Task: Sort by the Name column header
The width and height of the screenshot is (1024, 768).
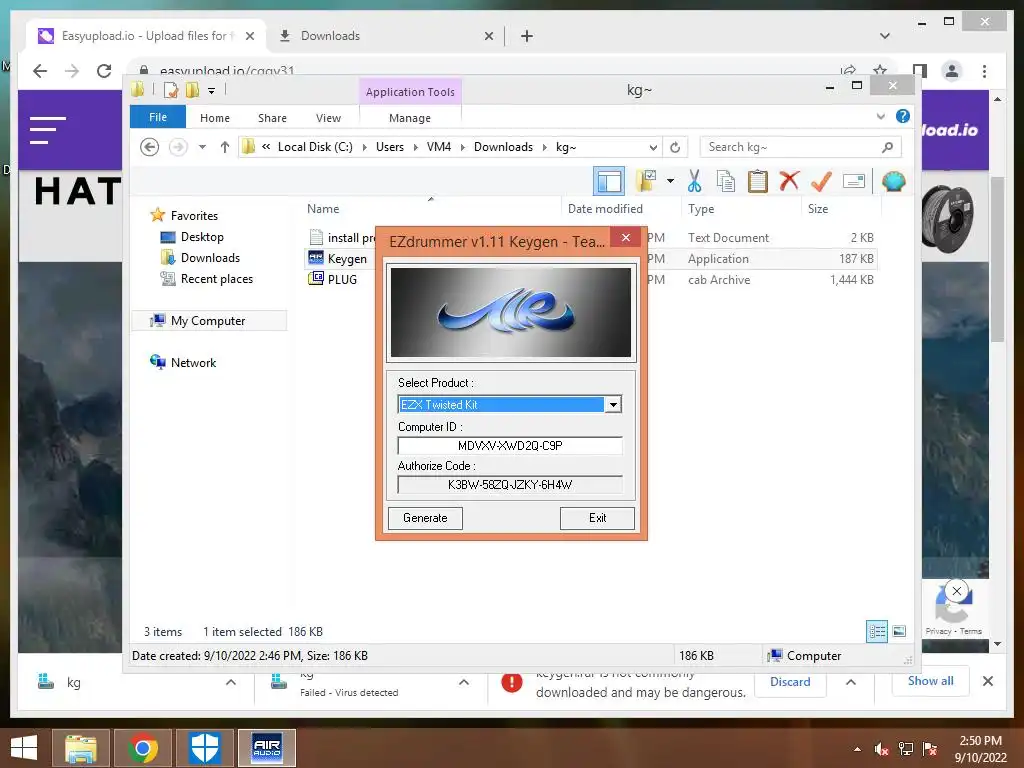Action: [323, 209]
